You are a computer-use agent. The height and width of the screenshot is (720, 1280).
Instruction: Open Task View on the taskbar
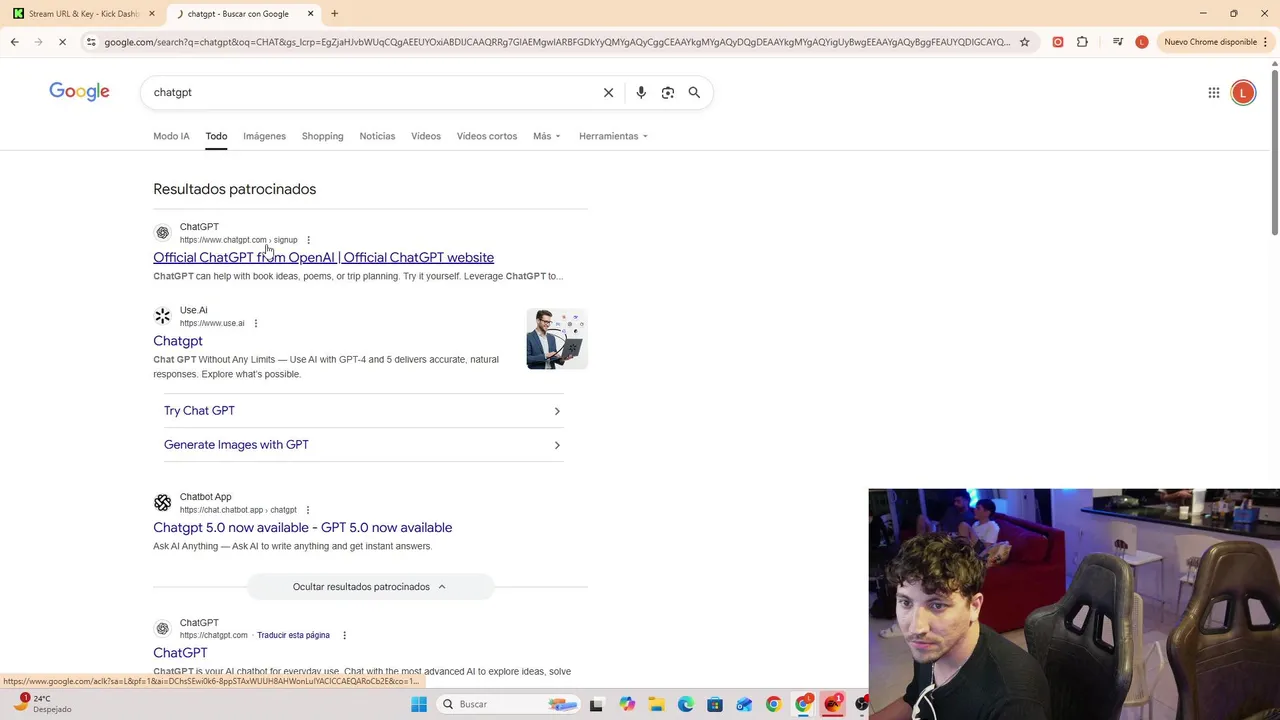[x=596, y=705]
